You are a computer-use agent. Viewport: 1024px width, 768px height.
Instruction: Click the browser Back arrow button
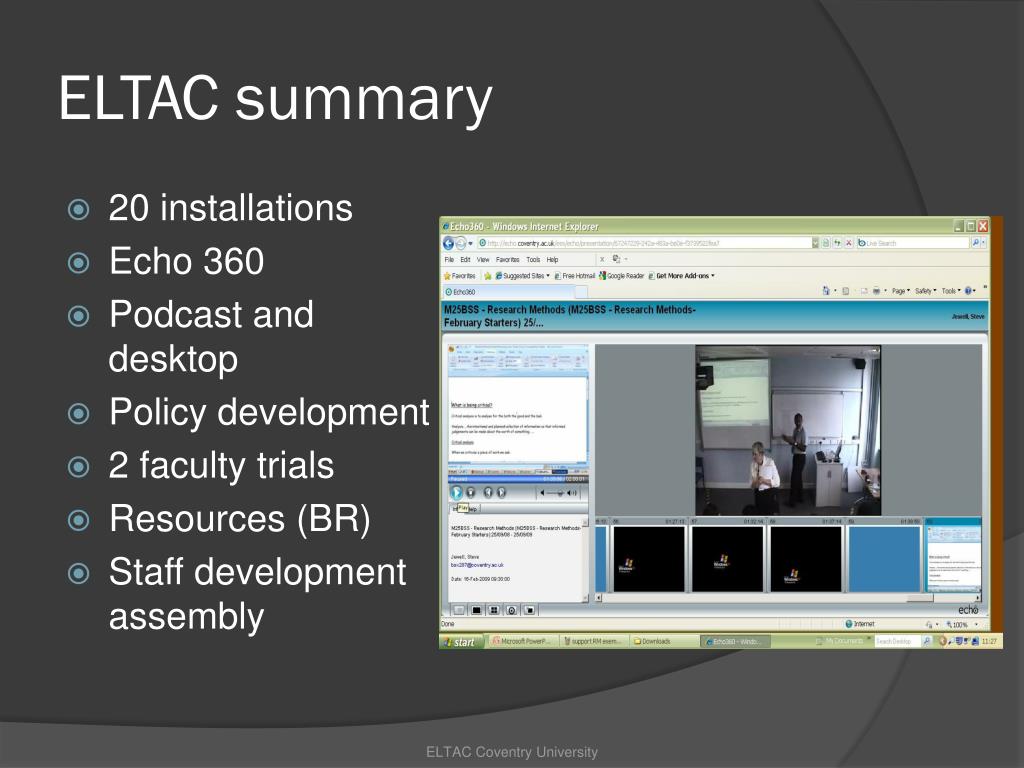[x=448, y=243]
